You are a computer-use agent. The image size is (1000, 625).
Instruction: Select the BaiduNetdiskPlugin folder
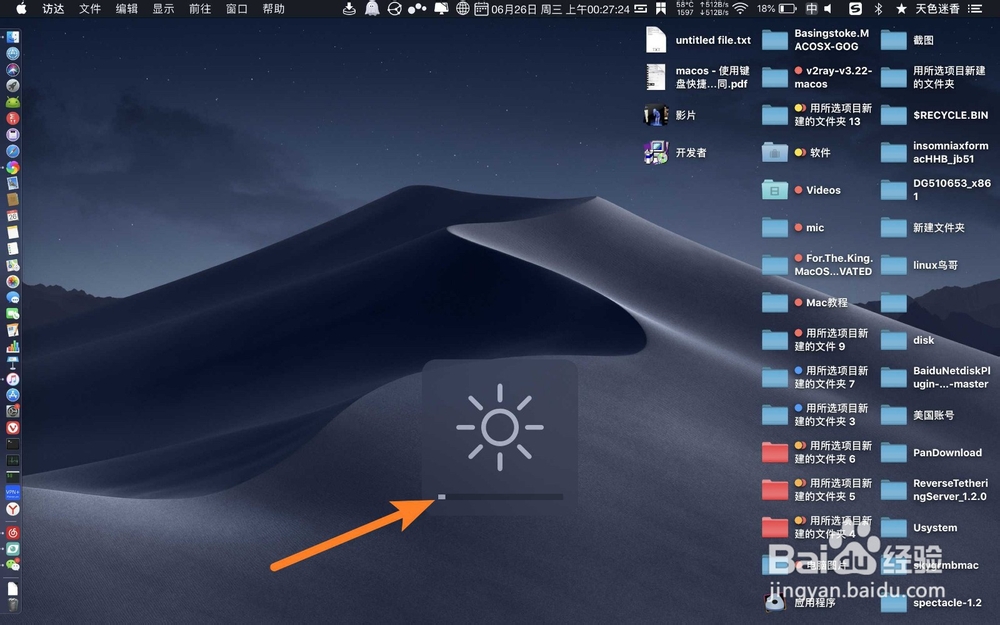(893, 378)
